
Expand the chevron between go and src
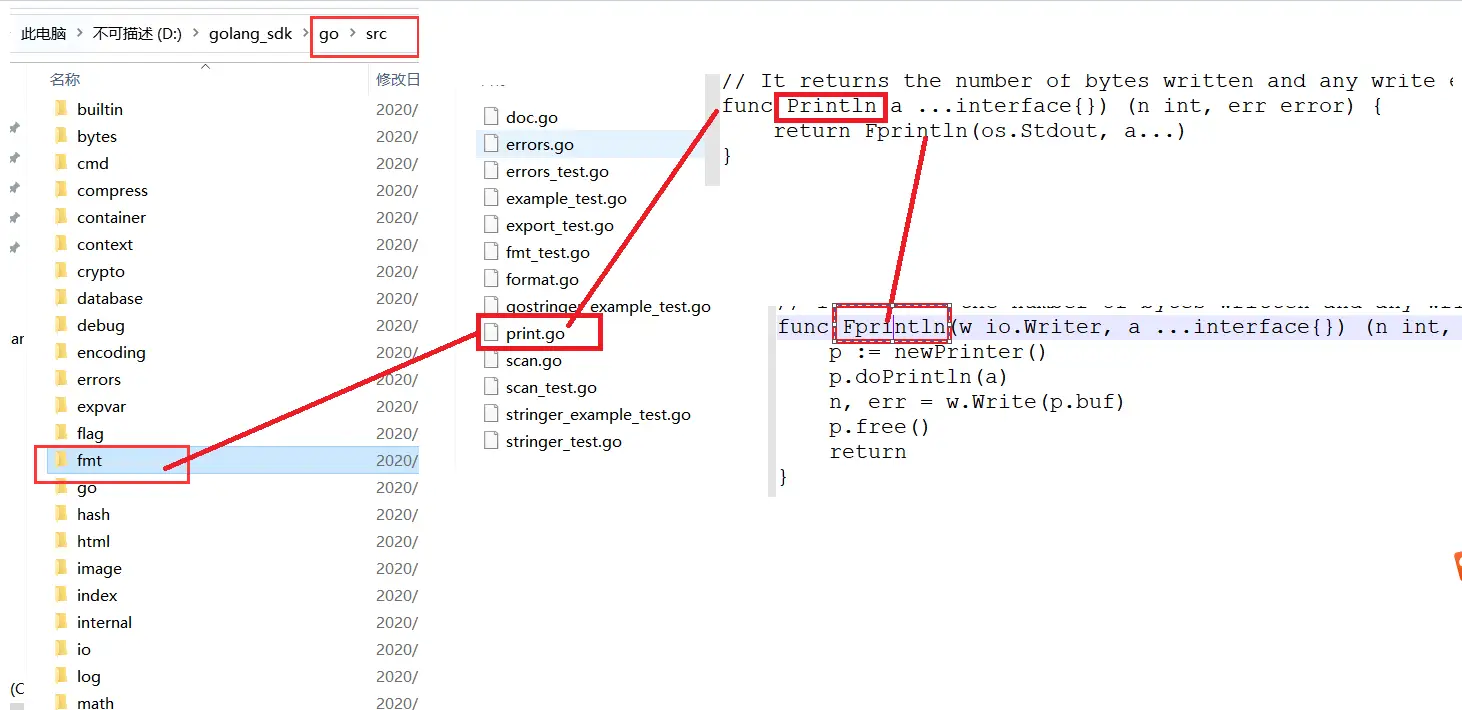click(352, 34)
